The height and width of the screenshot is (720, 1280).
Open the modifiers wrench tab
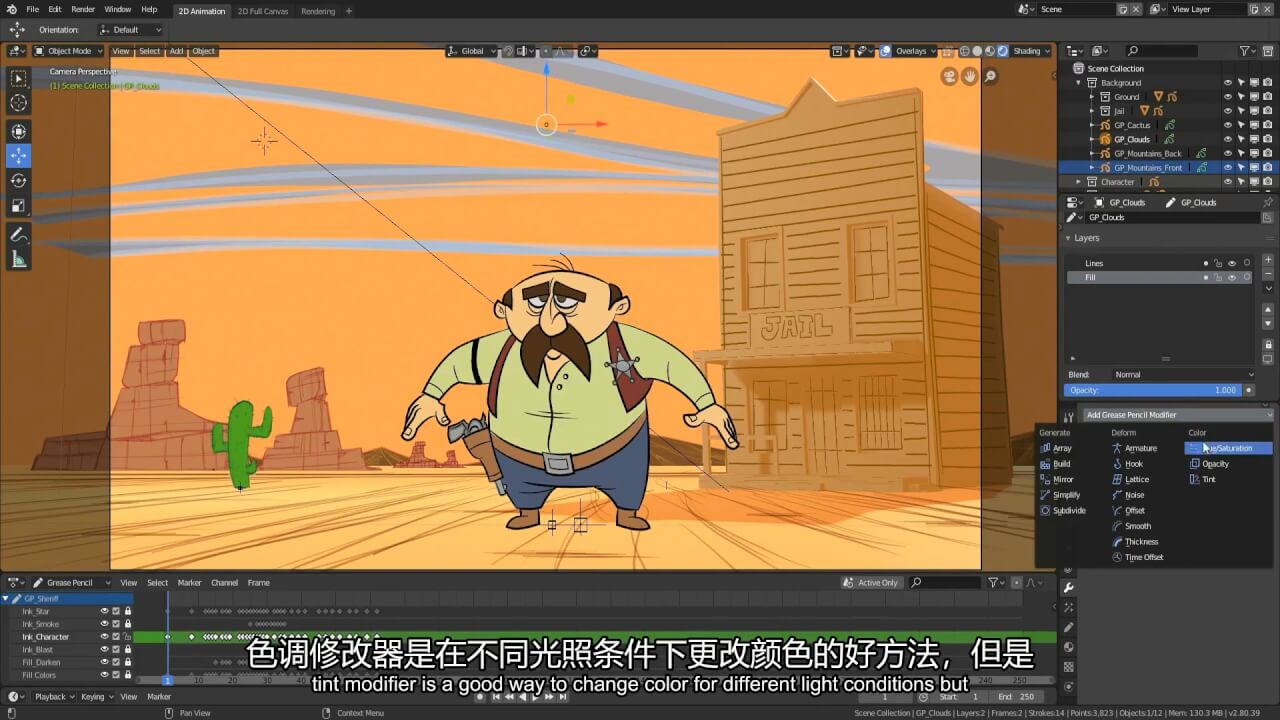click(x=1068, y=587)
